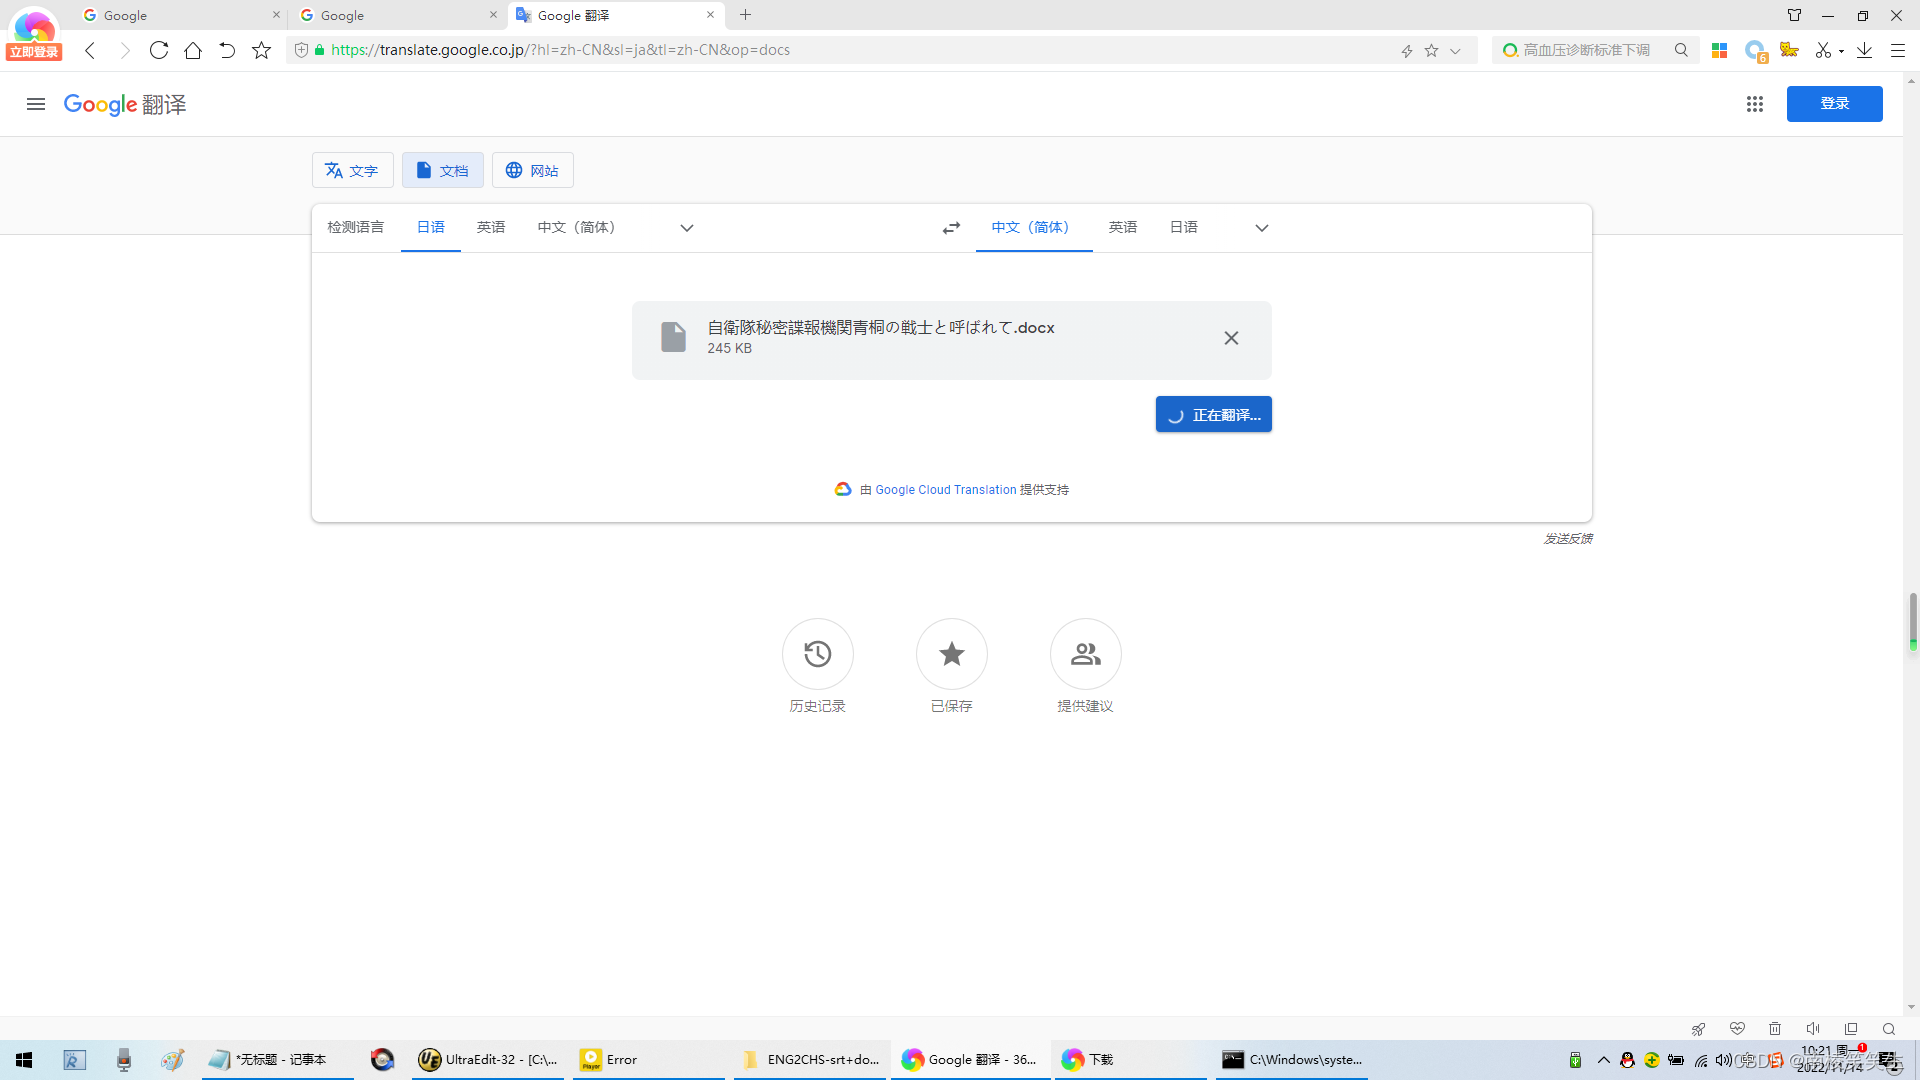Open the Google apps grid
Screen dimensions: 1920x1080
click(x=1754, y=104)
